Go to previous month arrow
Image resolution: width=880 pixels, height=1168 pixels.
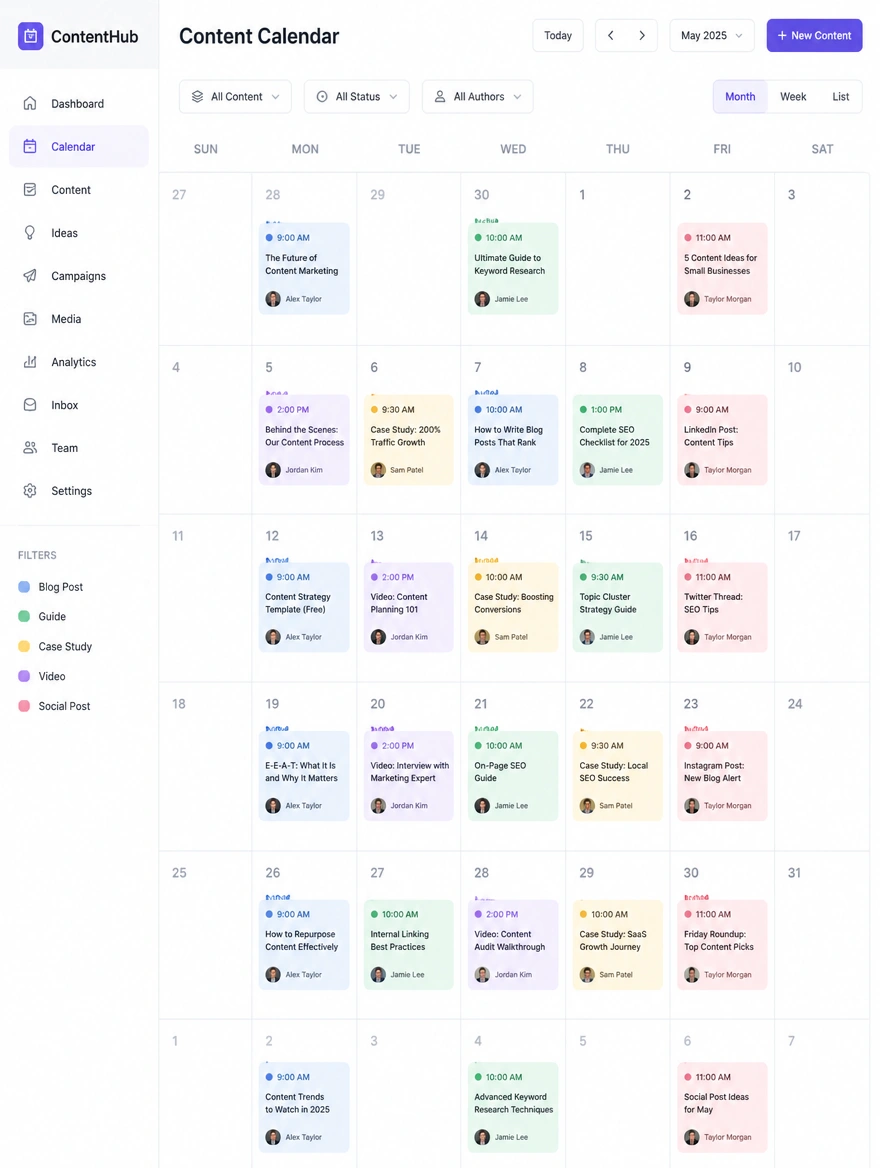coord(611,36)
